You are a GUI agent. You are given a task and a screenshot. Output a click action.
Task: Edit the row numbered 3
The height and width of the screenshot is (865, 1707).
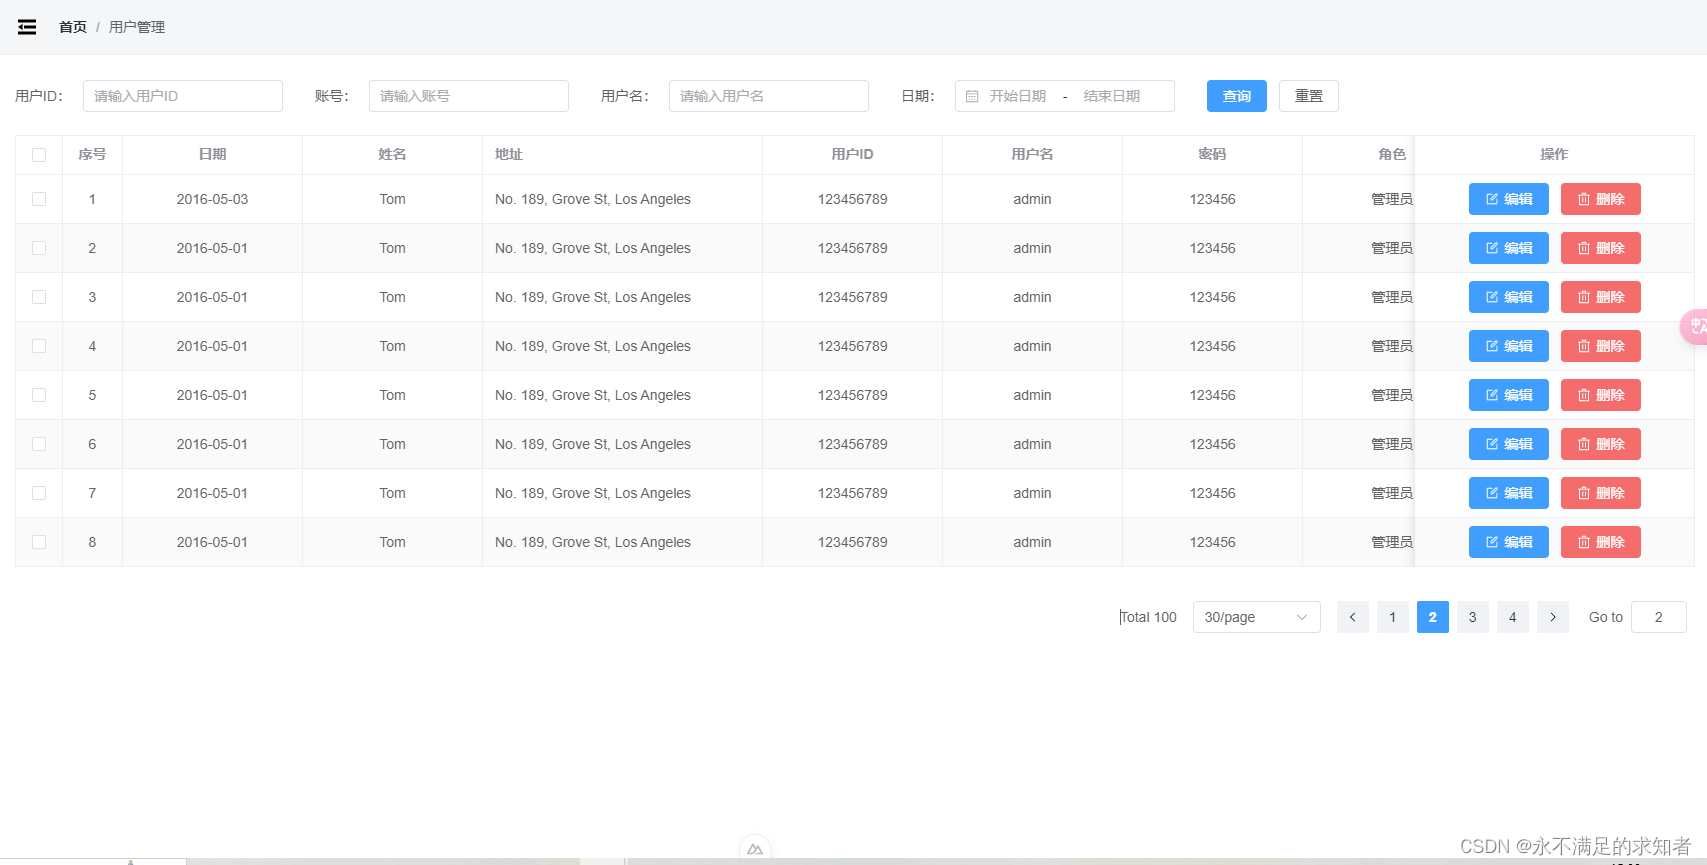[1508, 297]
